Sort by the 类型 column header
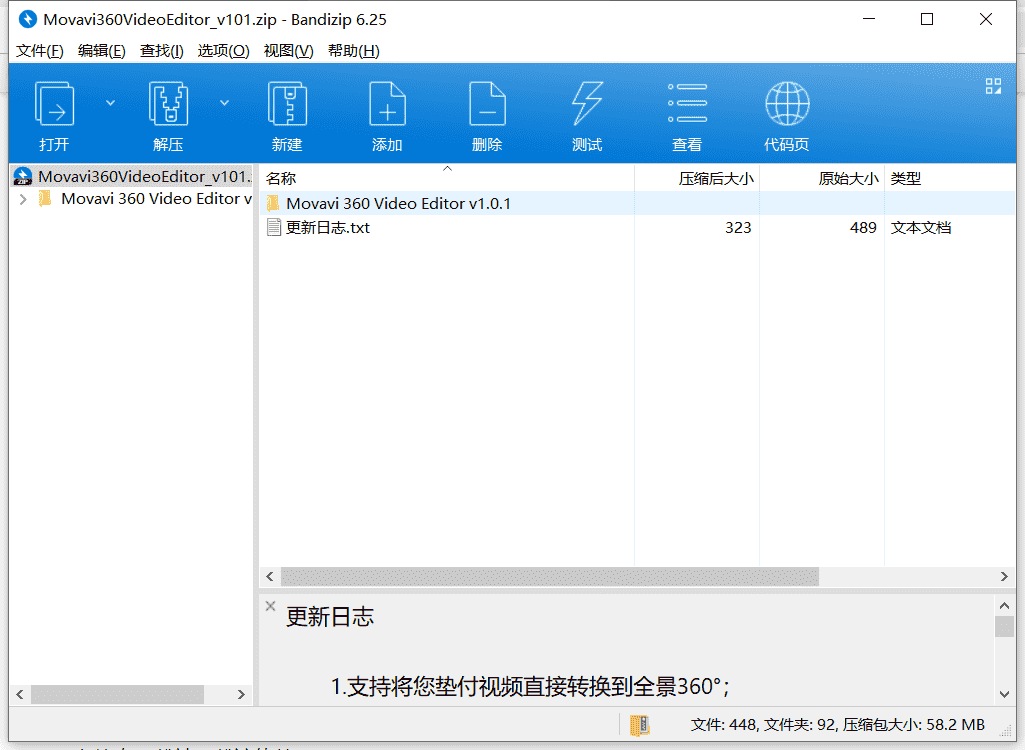 pyautogui.click(x=949, y=178)
